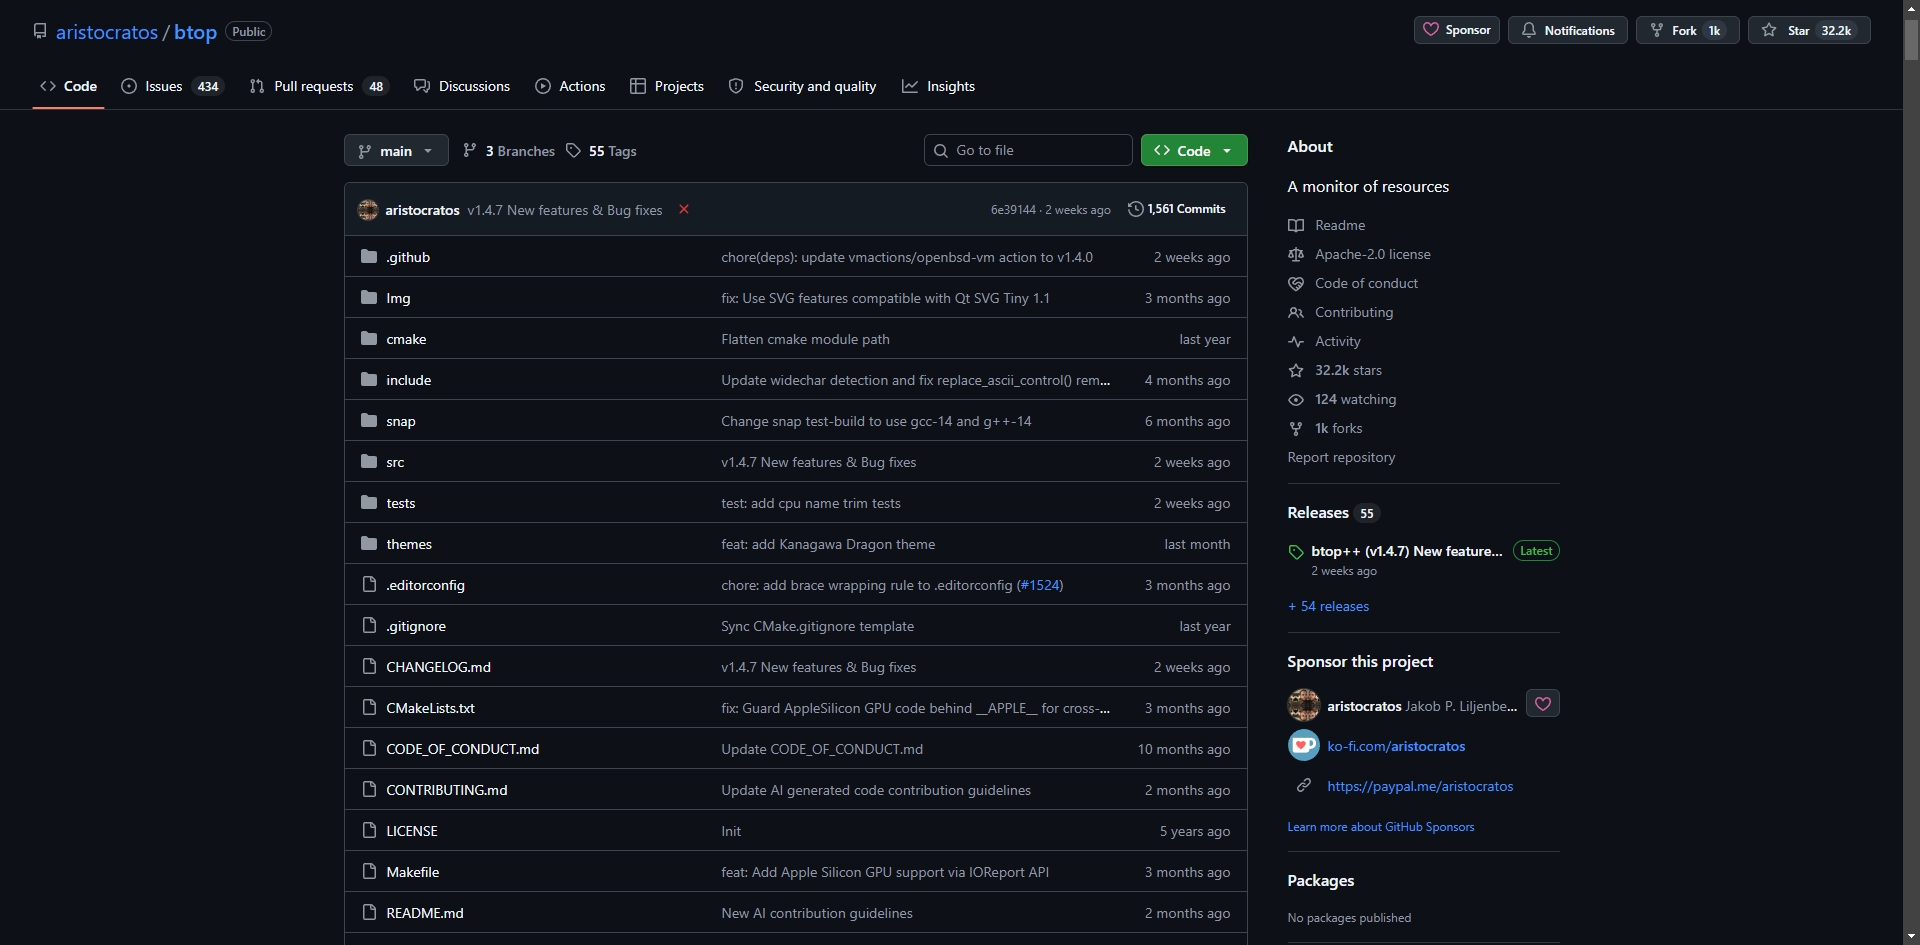Click the bell icon in the Notifications button
Screen dimensions: 1920x945
point(1529,30)
